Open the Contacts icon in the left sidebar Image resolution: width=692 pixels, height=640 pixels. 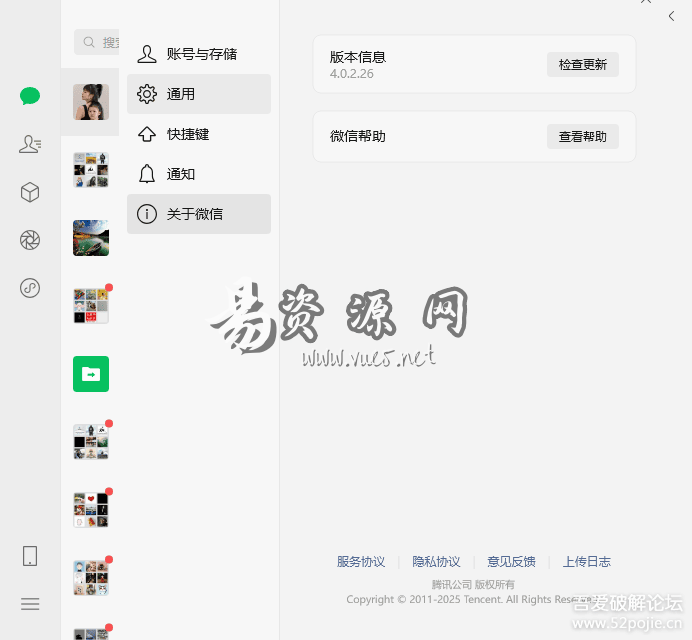tap(30, 144)
